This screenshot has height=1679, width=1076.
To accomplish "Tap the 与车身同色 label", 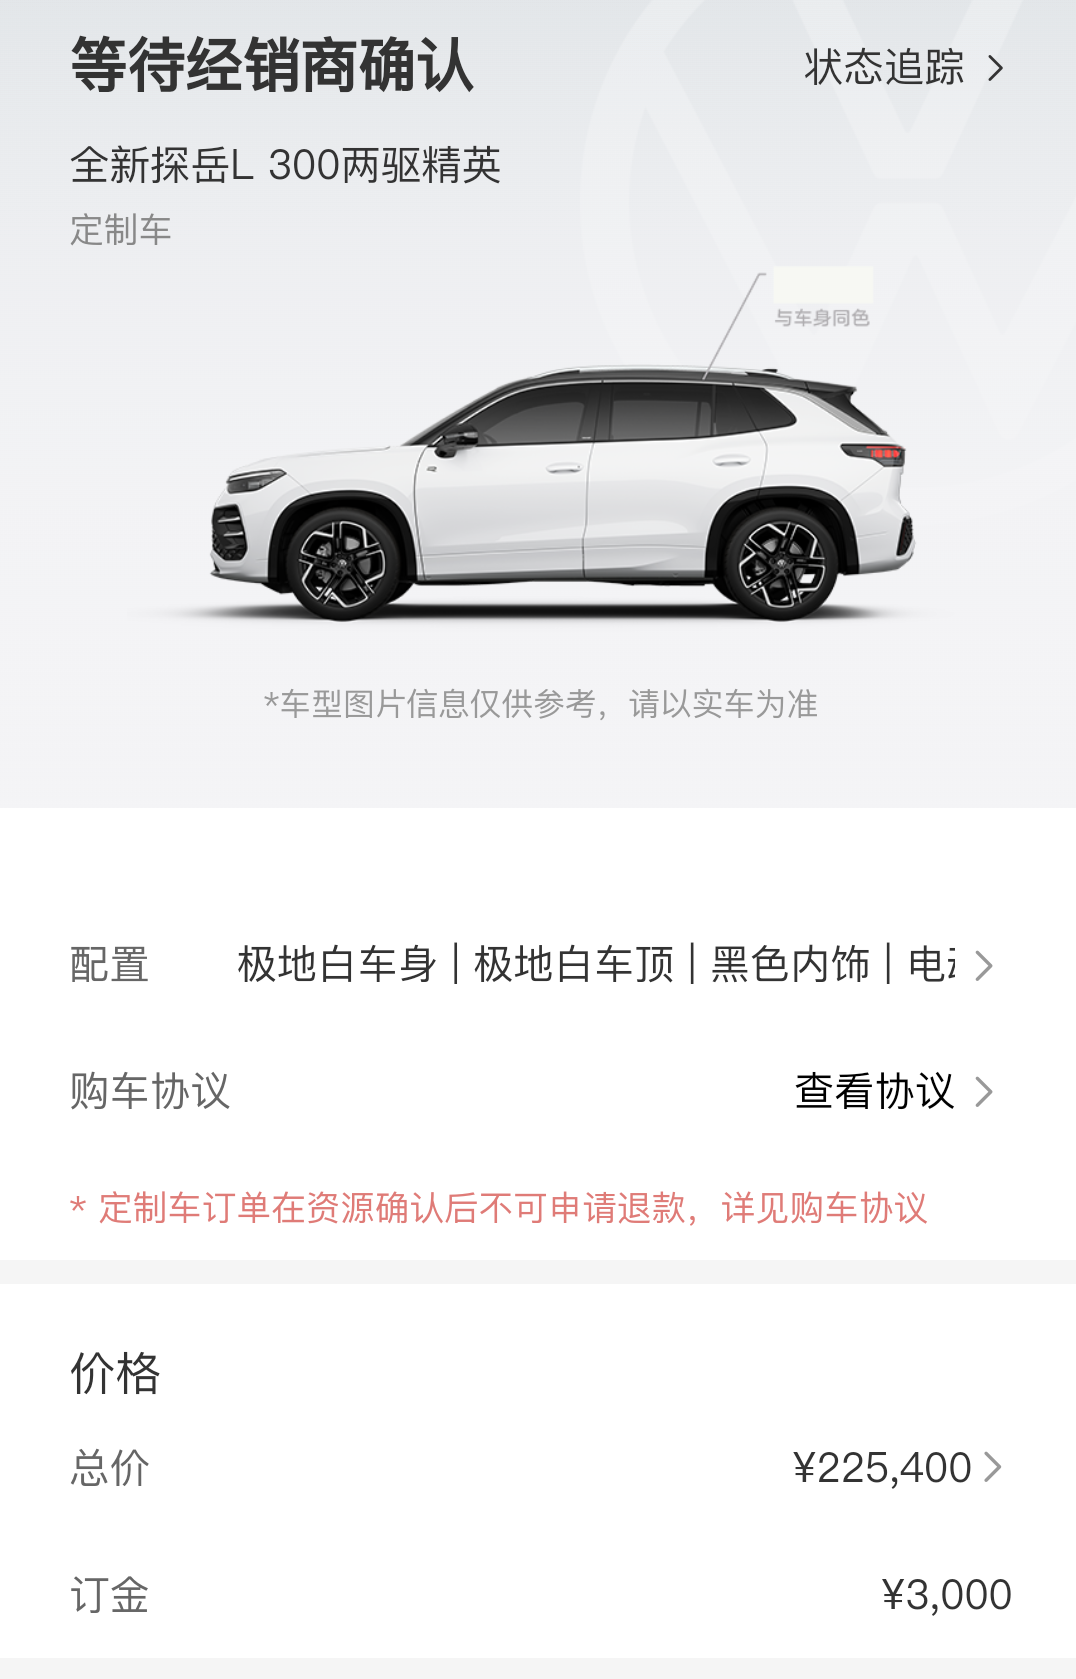I will [x=822, y=318].
